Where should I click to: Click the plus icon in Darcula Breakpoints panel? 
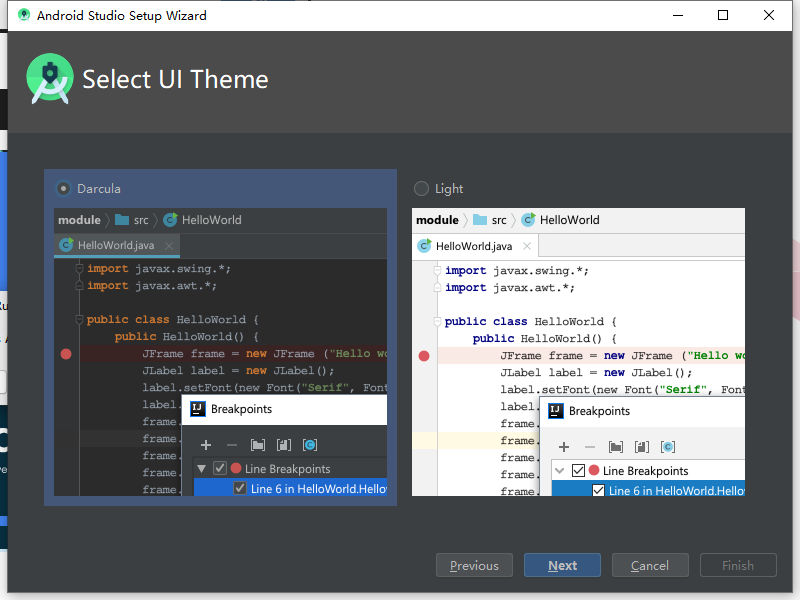click(206, 445)
